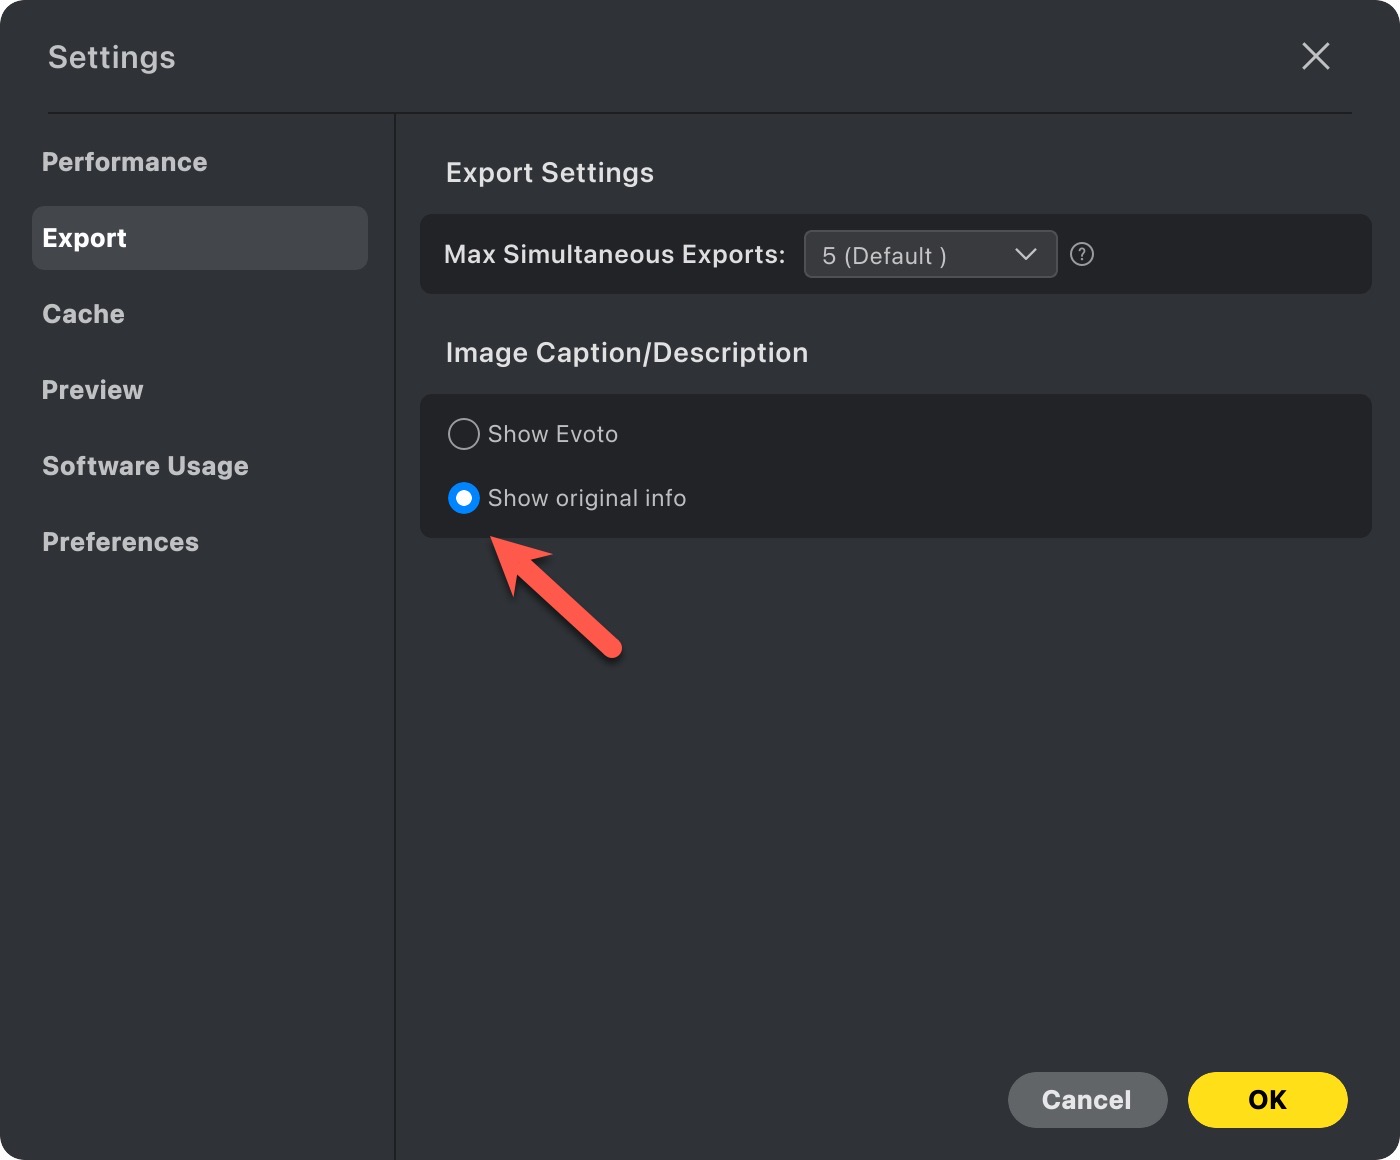Click the Settings dialog title
The width and height of the screenshot is (1400, 1160).
pyautogui.click(x=111, y=57)
